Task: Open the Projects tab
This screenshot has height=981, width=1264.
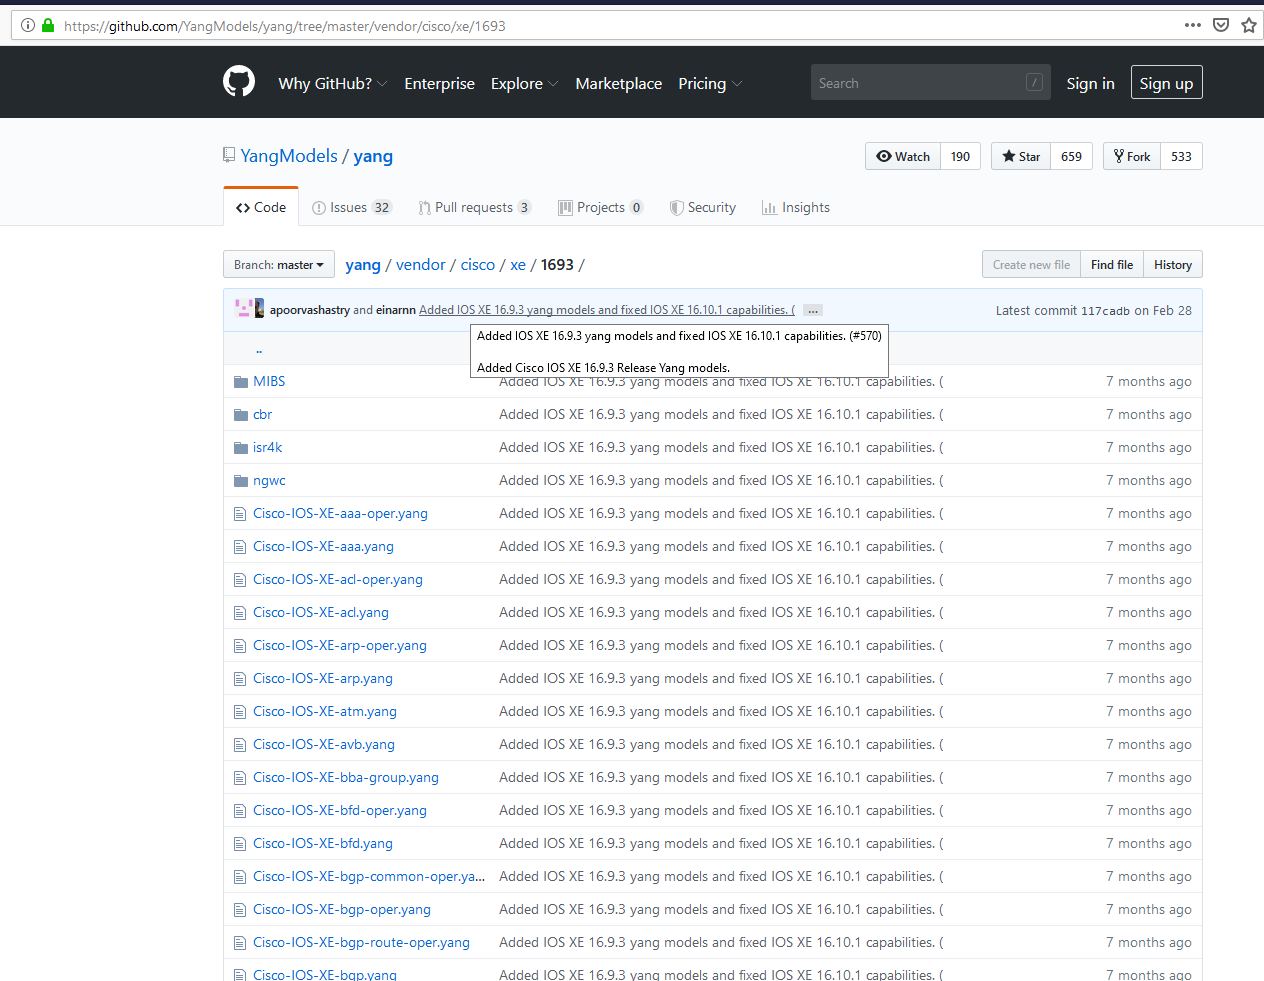Action: click(600, 207)
